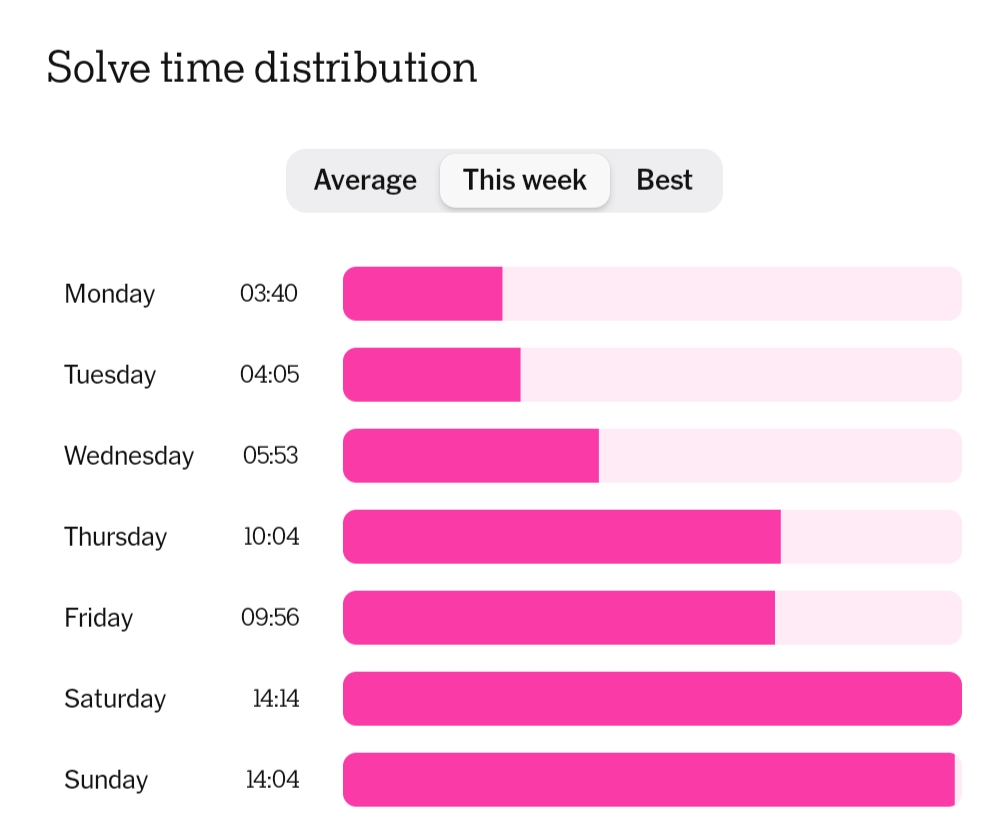This screenshot has width=1008, height=838.
Task: Select the Friday day label
Action: [x=99, y=618]
